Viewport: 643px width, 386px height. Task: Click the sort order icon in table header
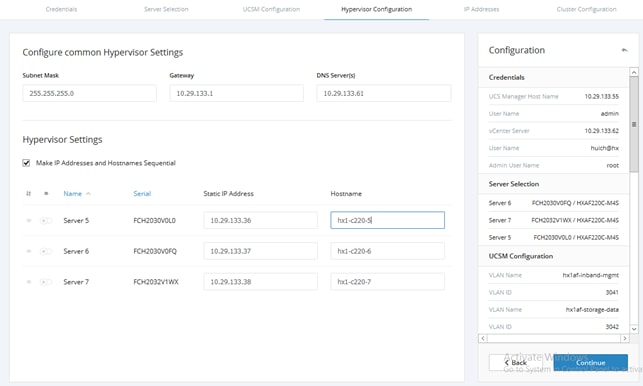[28, 194]
